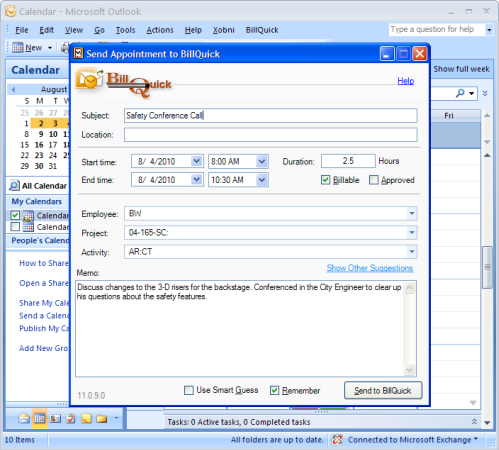Viewport: 499px width, 450px height.
Task: Click the All Calendar search icon
Action: 14,186
